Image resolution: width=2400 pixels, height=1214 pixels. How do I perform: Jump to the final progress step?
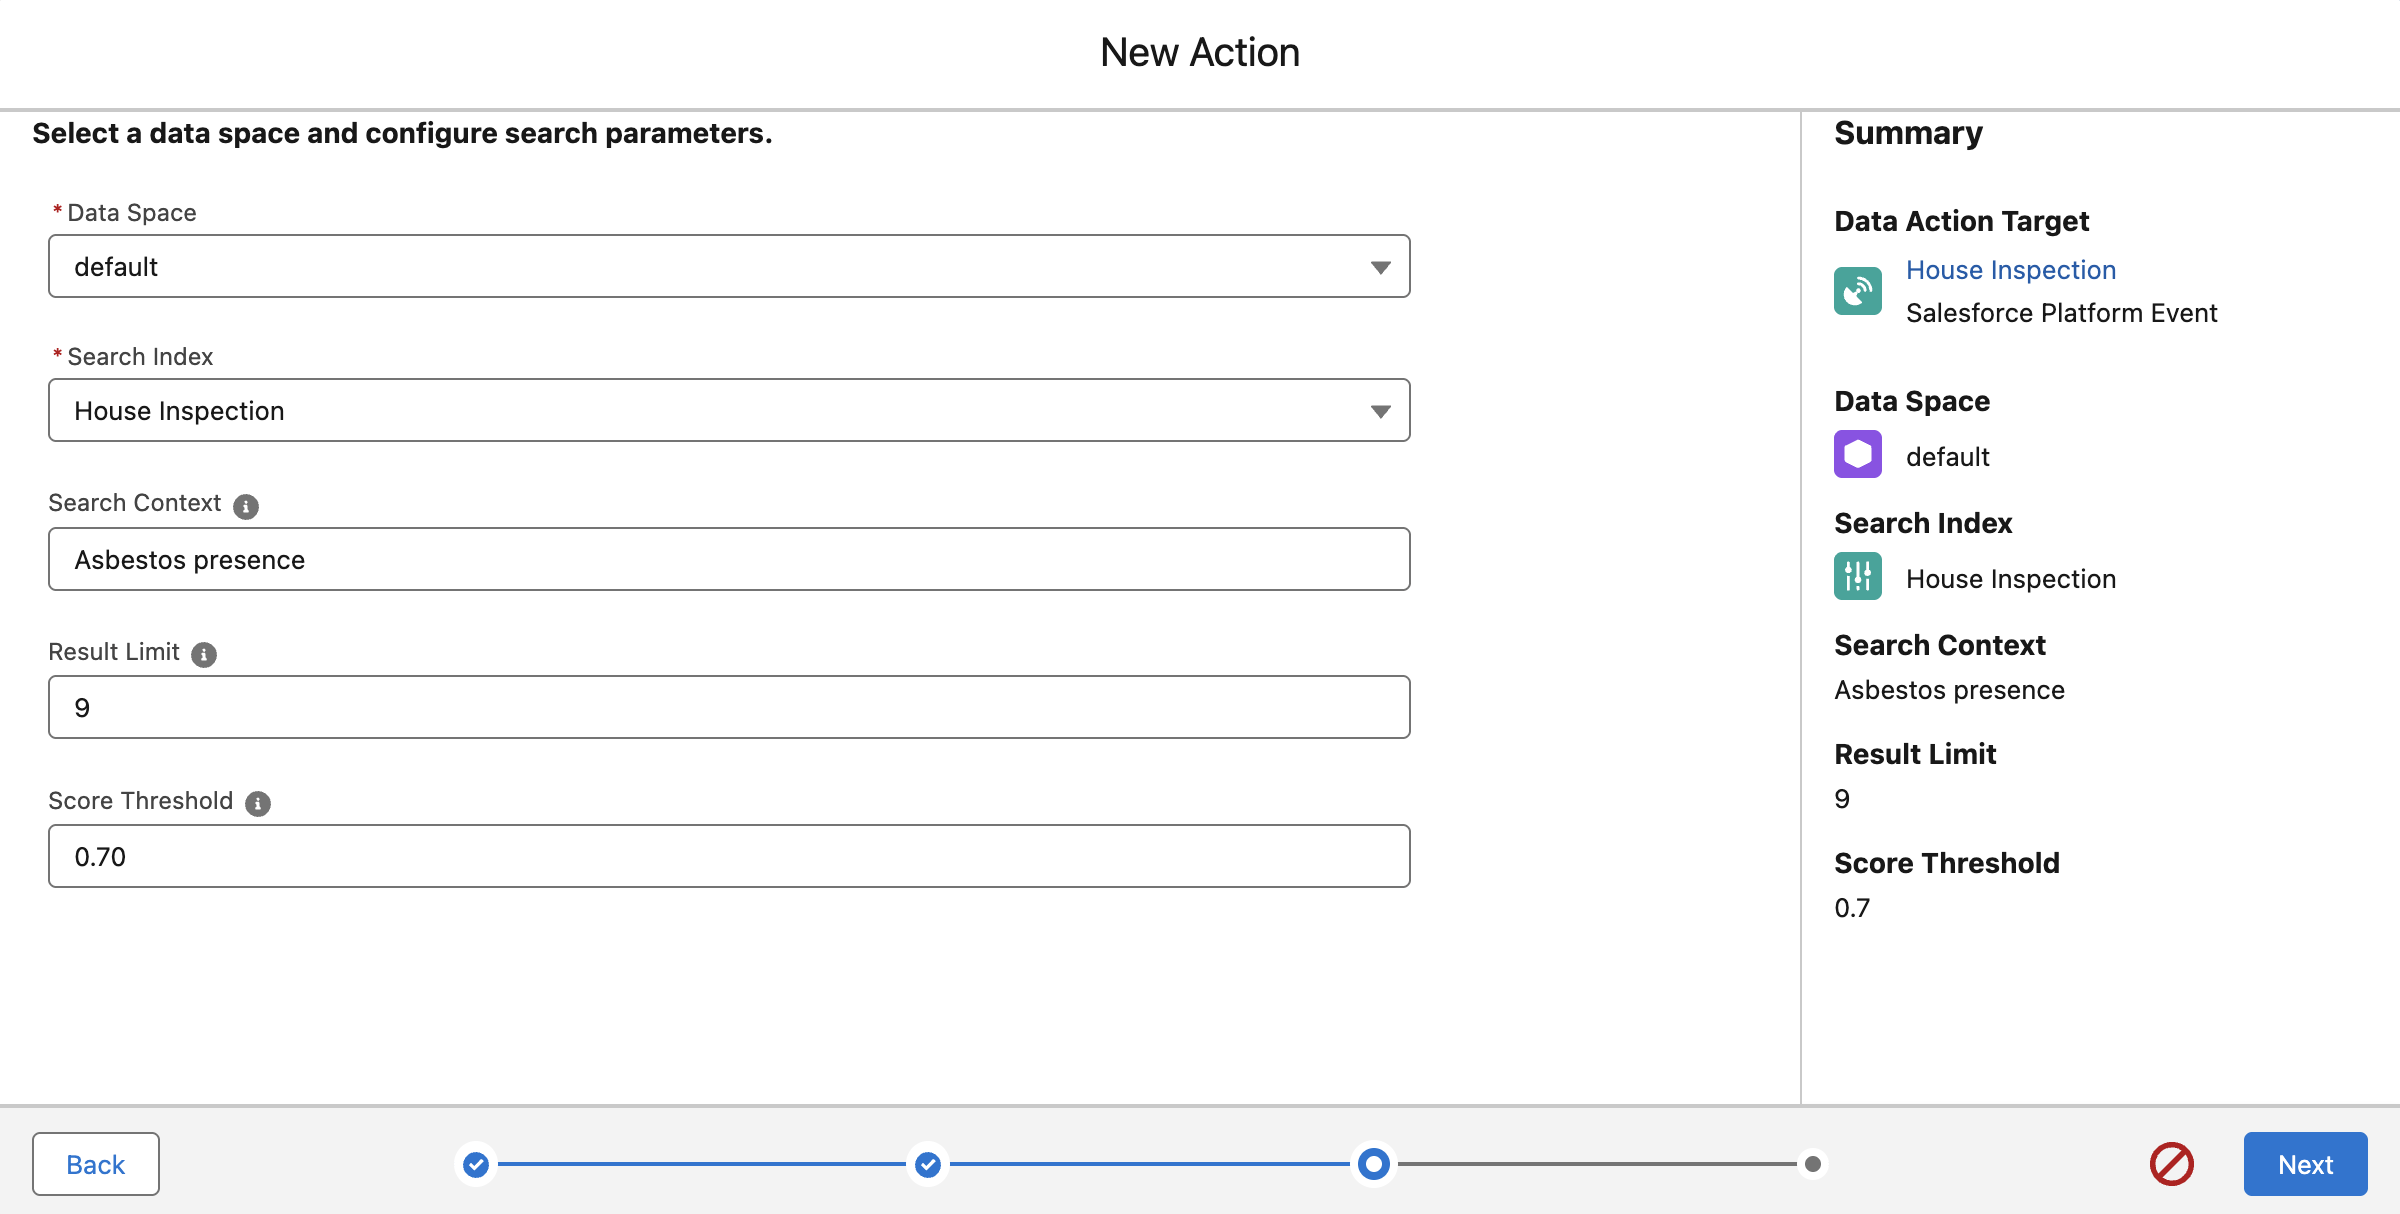pos(1813,1164)
